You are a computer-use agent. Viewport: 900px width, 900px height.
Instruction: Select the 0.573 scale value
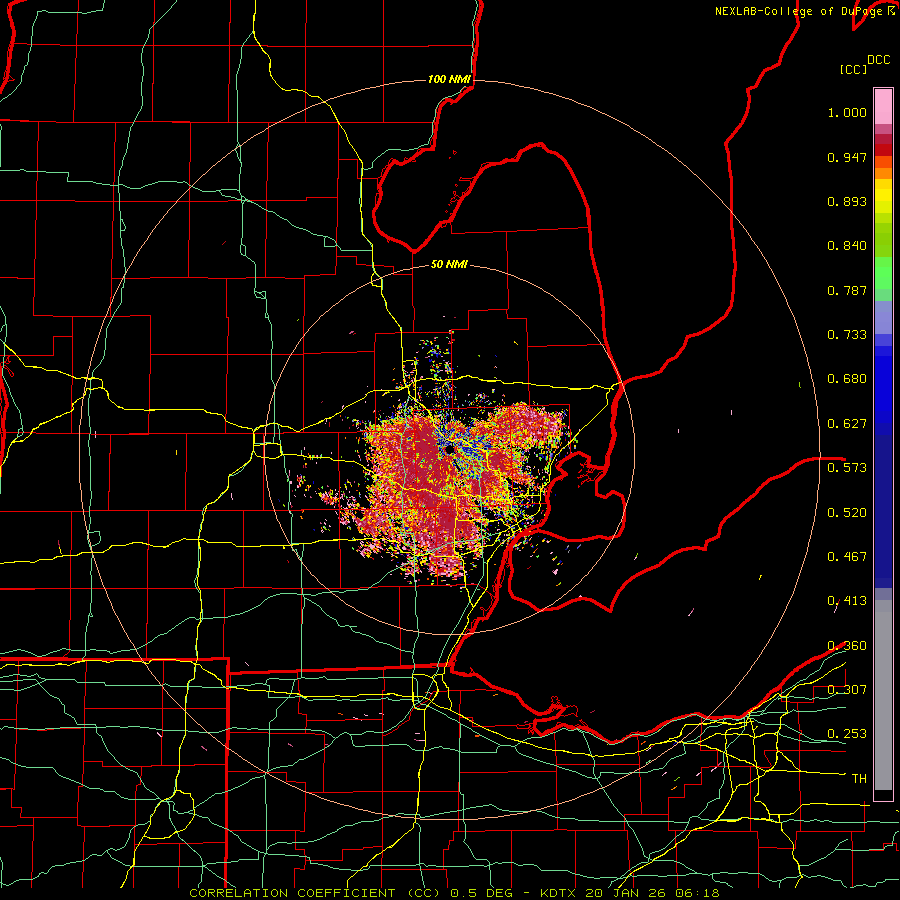click(x=847, y=468)
